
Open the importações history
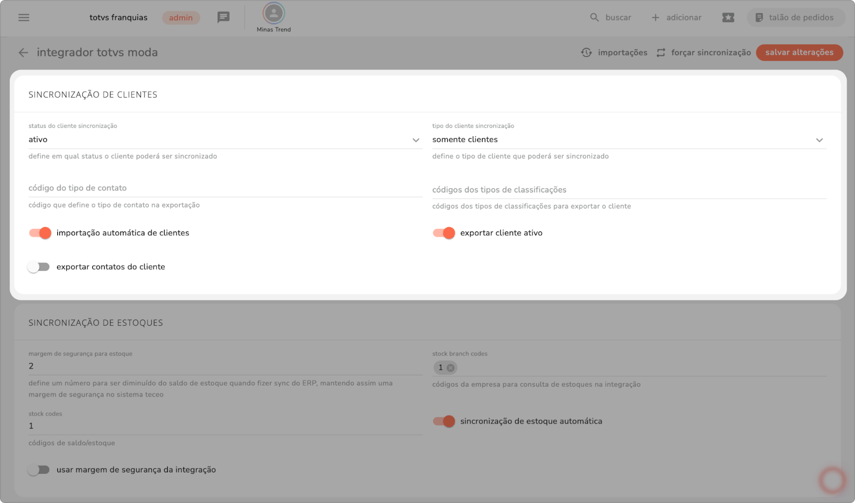(x=614, y=53)
